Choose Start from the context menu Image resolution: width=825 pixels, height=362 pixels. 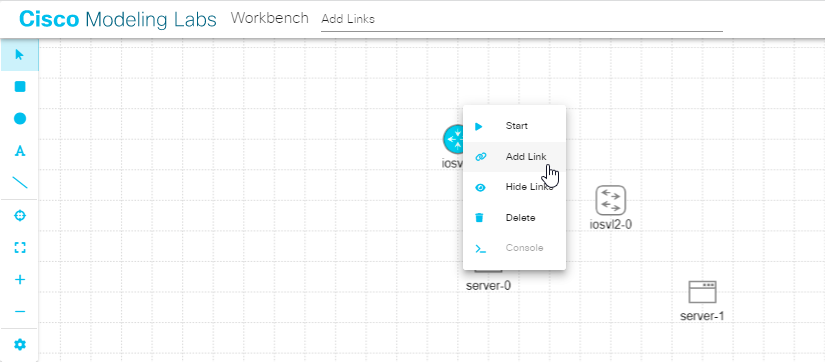[x=515, y=126]
